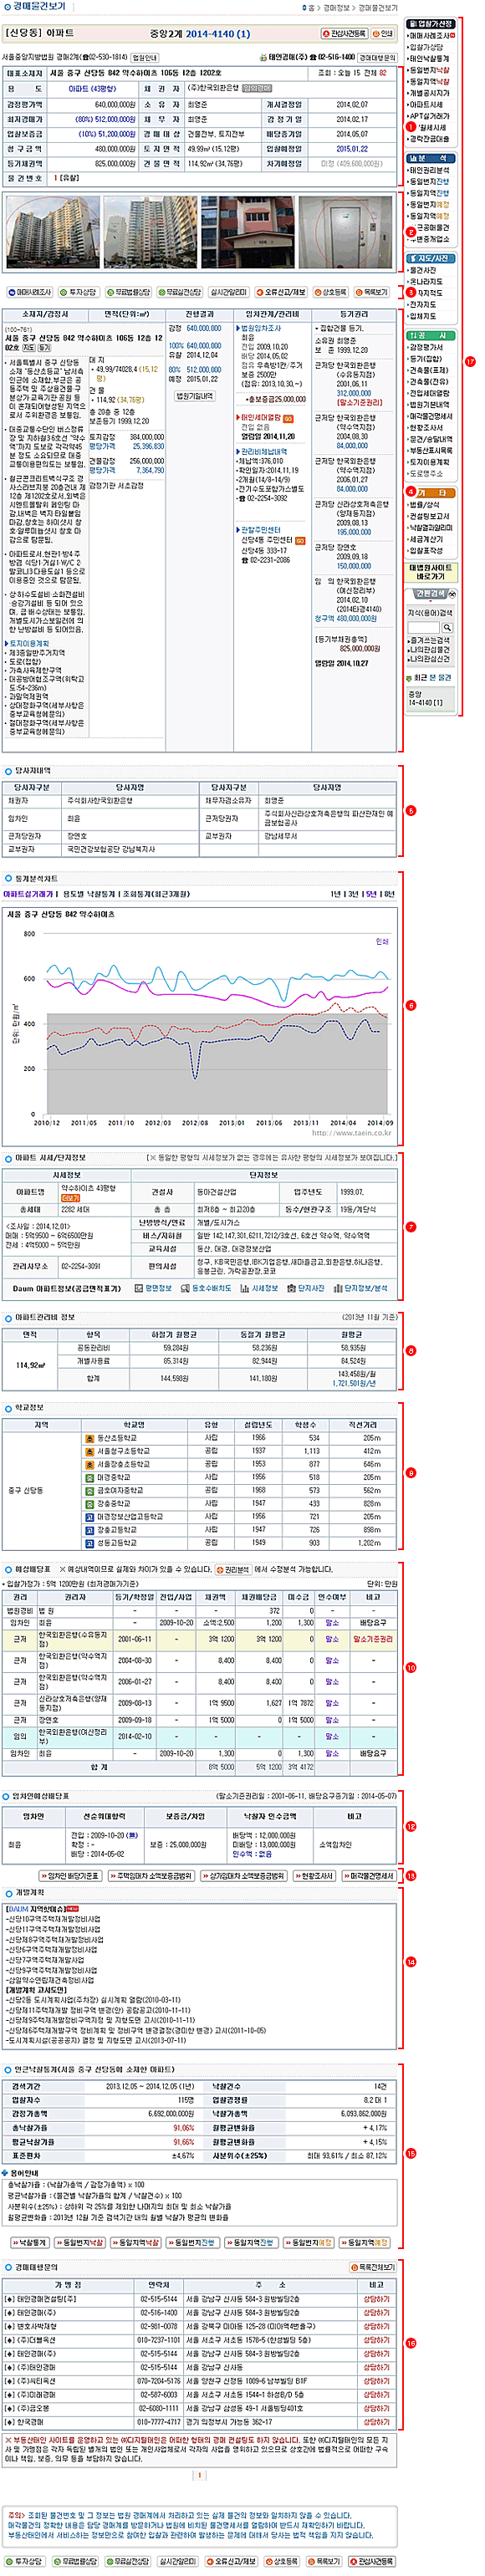Open 전입세대열람 in the sidebar
485x2576 pixels.
point(428,393)
